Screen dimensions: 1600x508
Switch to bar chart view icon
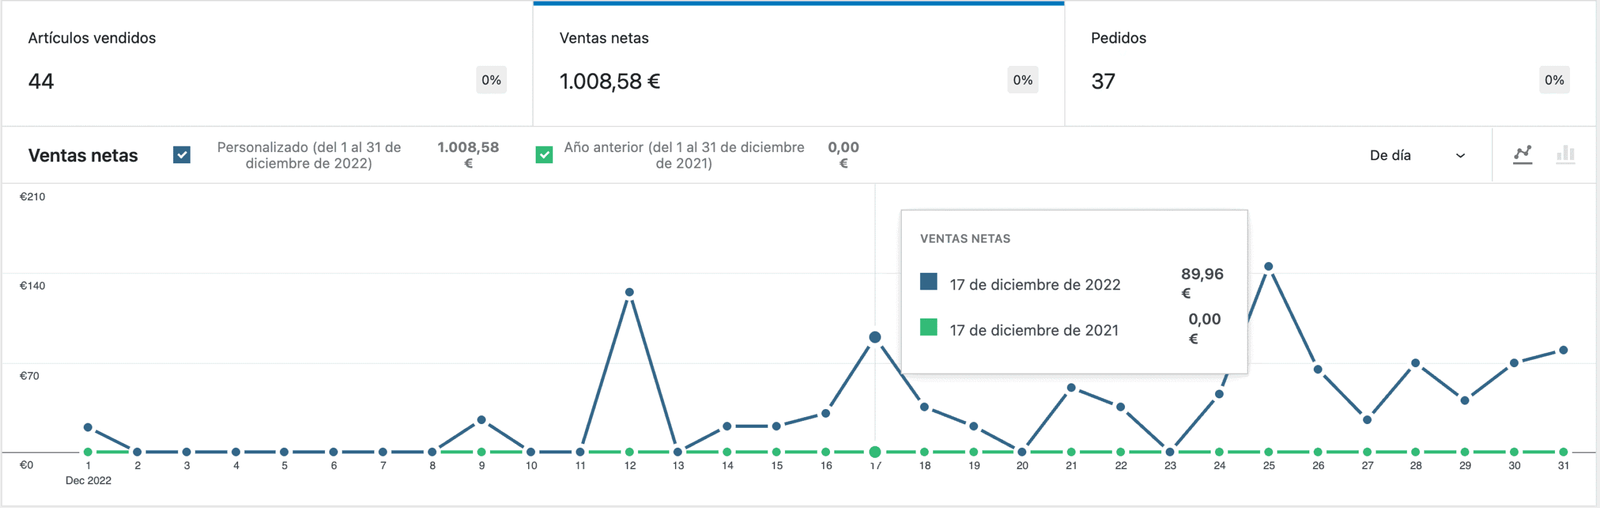pyautogui.click(x=1565, y=154)
